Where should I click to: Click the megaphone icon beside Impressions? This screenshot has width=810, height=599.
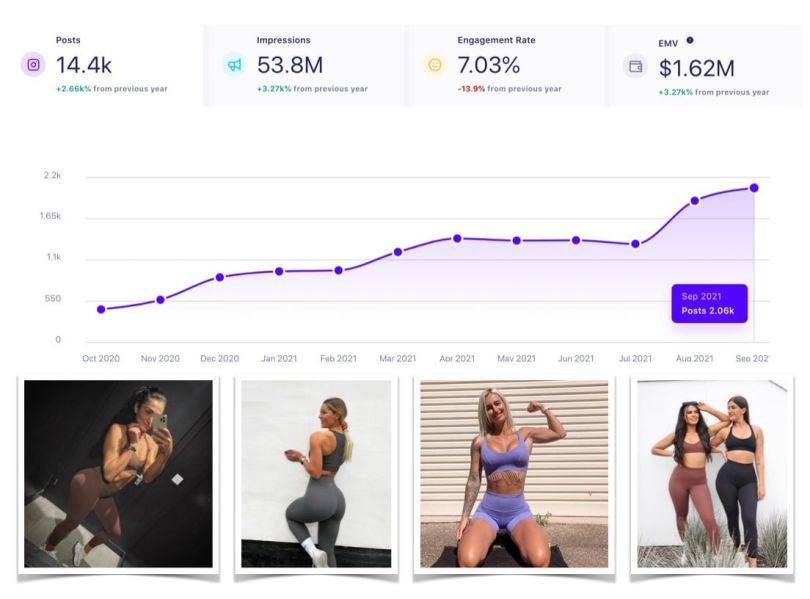pos(234,65)
